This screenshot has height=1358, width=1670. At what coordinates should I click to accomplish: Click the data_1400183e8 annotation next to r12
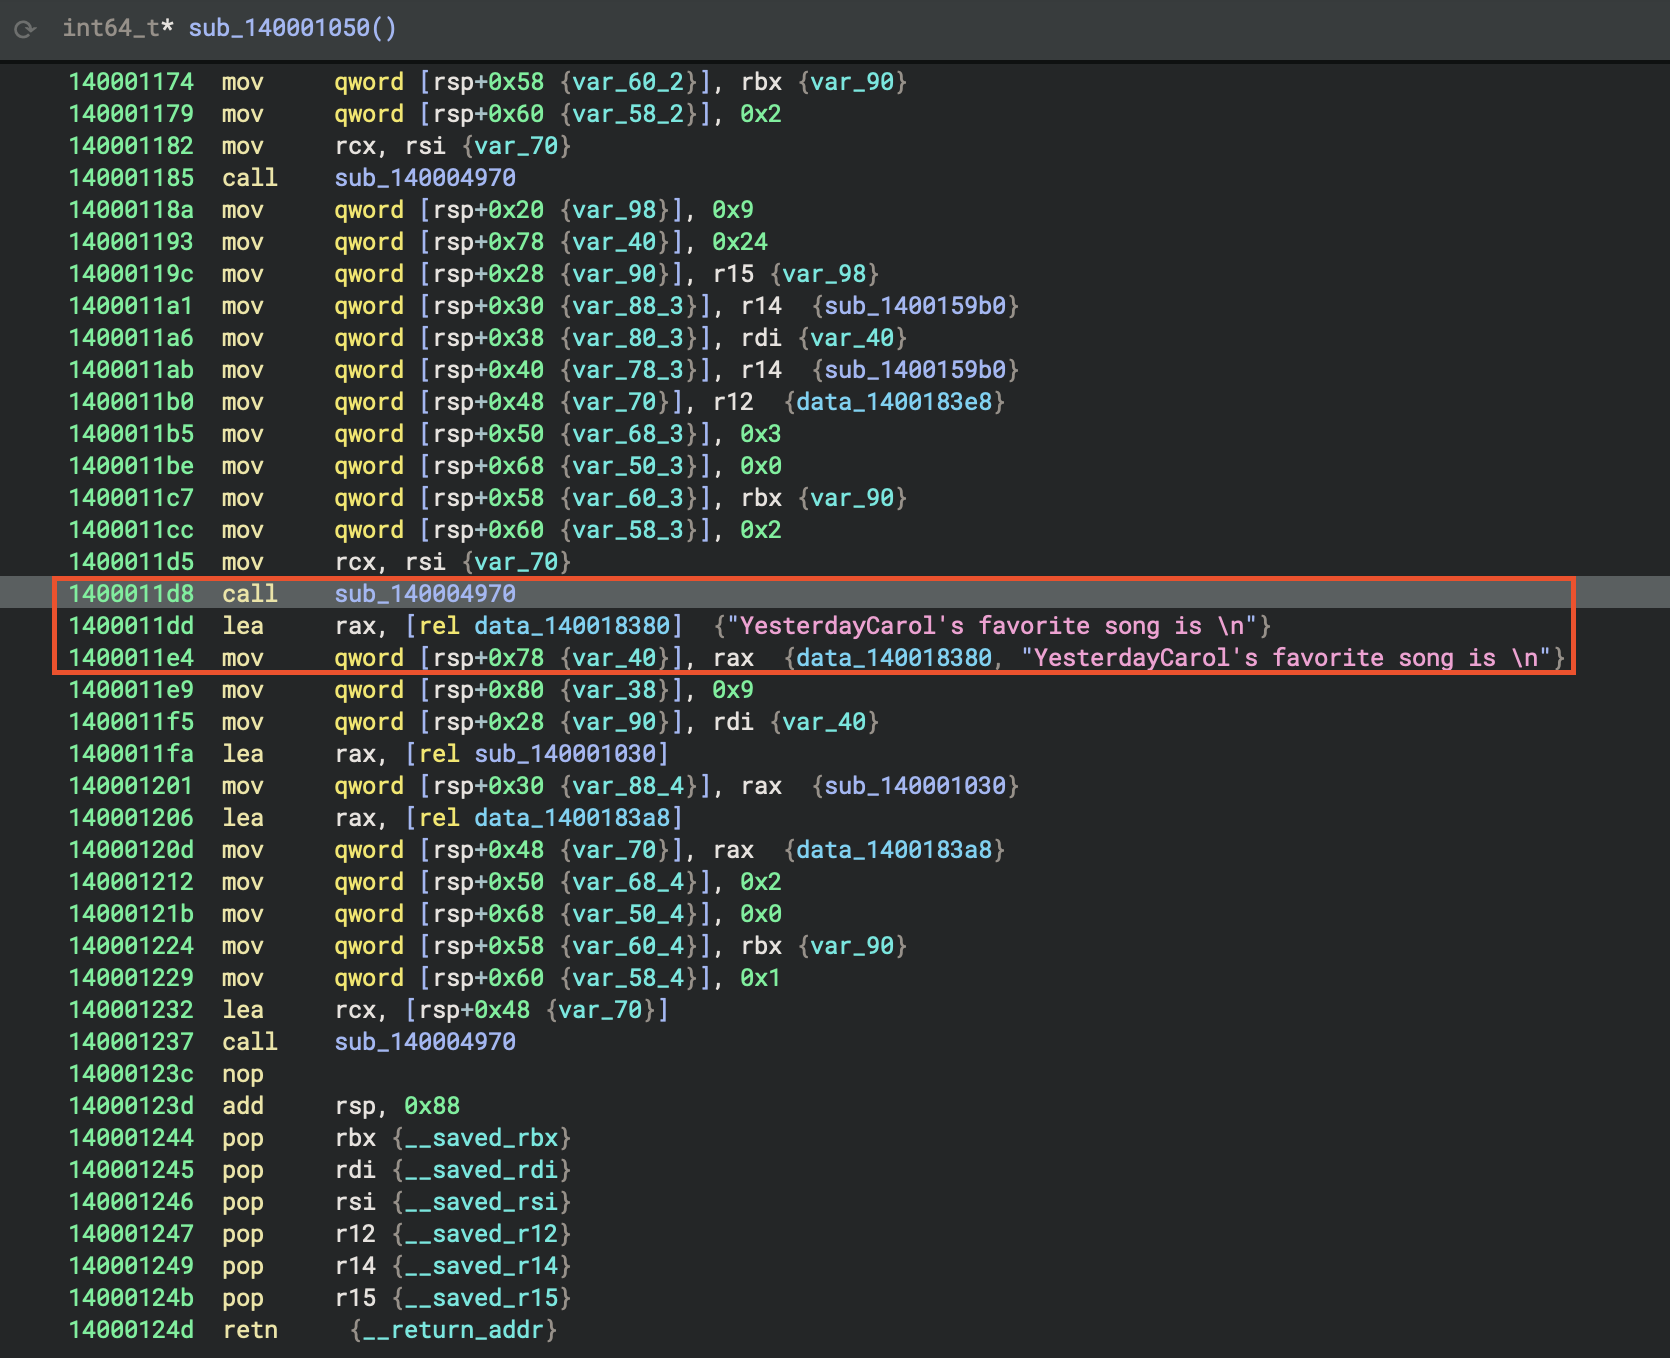[x=894, y=402]
